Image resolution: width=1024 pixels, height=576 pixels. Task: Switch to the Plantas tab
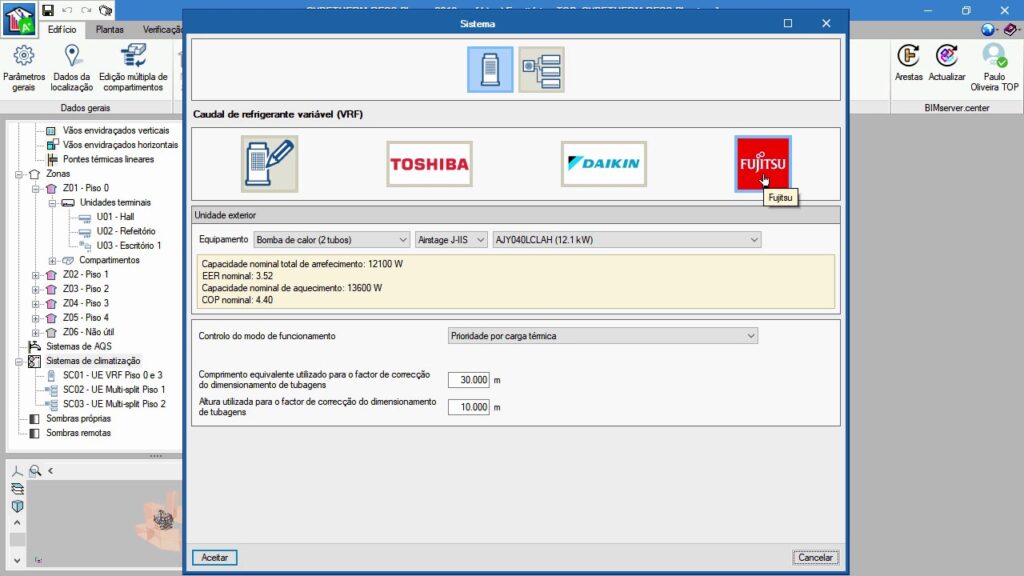110,30
